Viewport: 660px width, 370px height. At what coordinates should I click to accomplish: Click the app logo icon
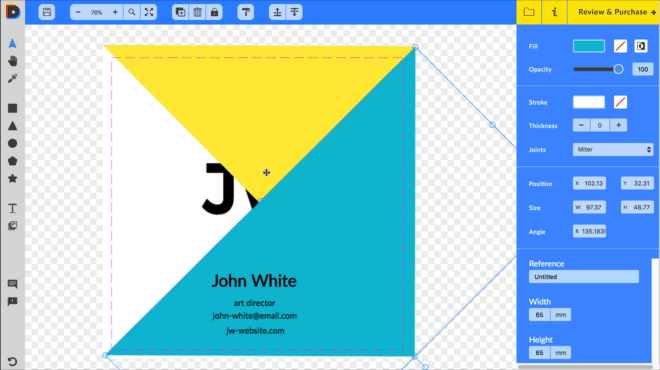coord(13,12)
